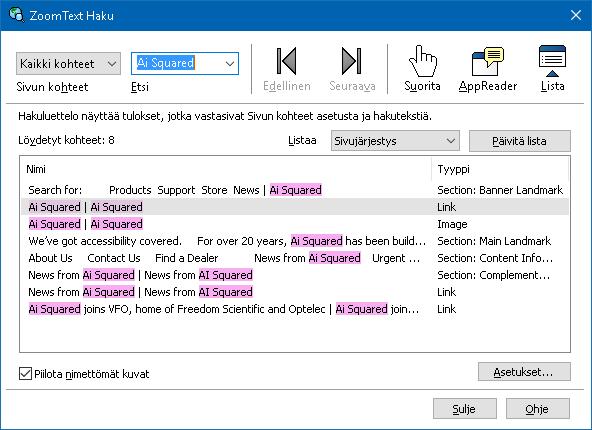Select the About Us Contact Us row
592x430 pixels.
(294, 258)
